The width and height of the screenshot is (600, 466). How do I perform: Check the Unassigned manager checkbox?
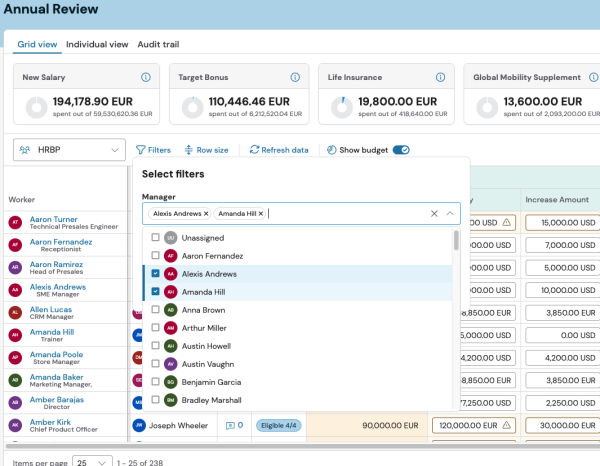coord(155,237)
